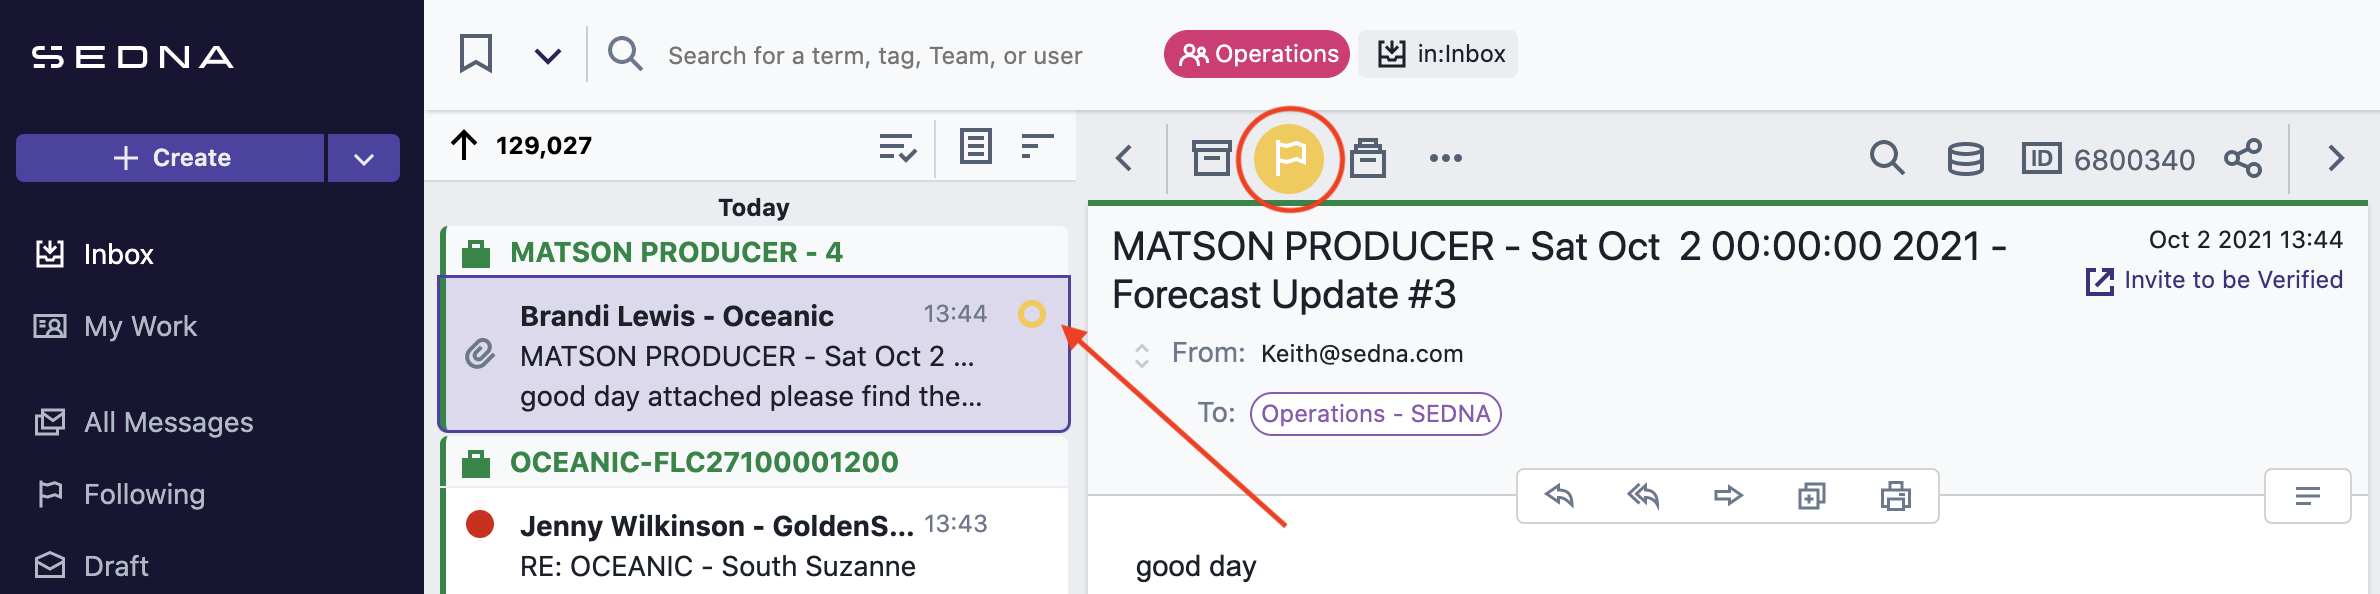Click the yellow Follow flag icon
The image size is (2380, 594).
[x=1289, y=158]
